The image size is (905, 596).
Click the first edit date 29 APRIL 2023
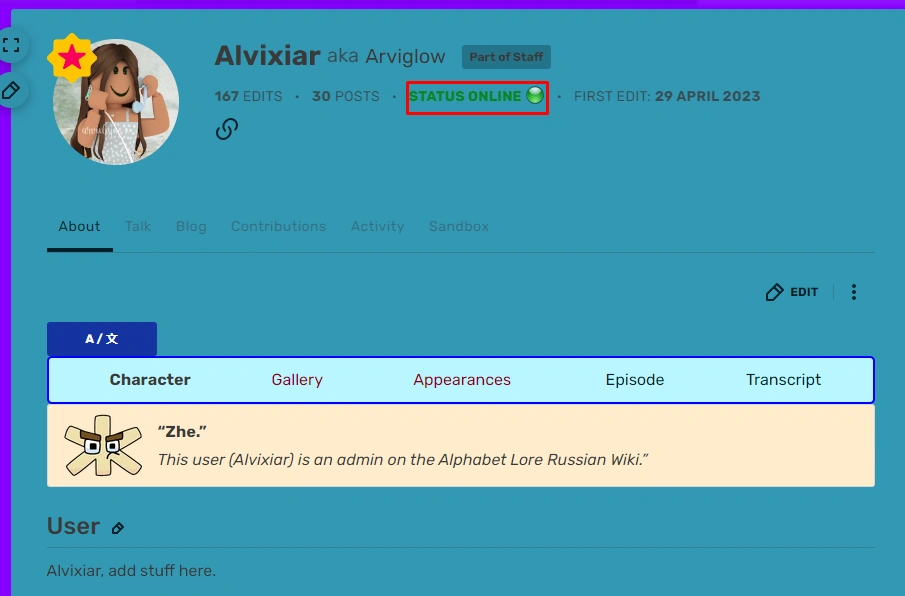tap(707, 96)
